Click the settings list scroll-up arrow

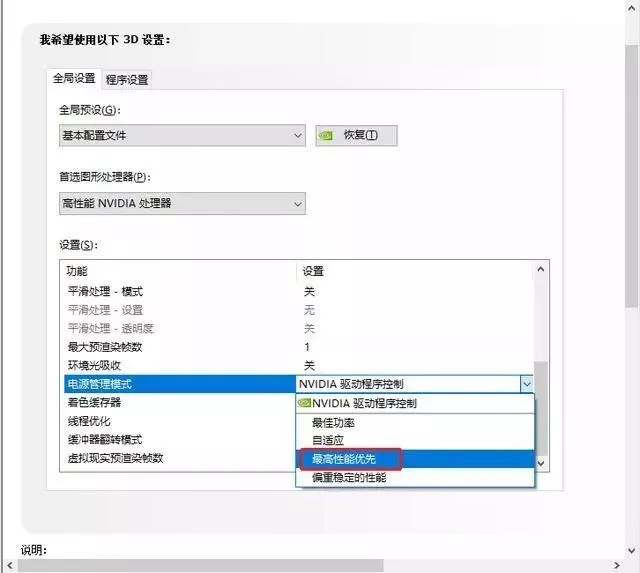[x=541, y=269]
